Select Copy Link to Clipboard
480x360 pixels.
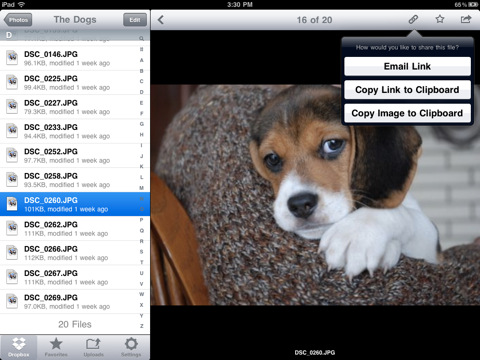[x=407, y=90]
